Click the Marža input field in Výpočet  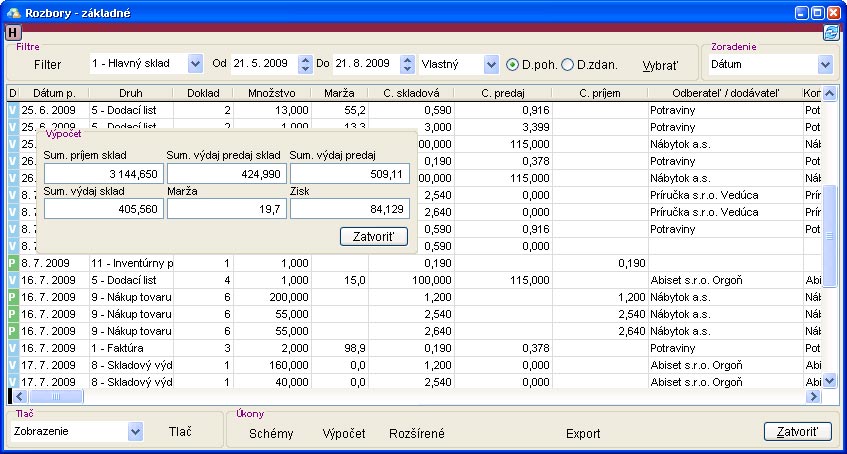(226, 209)
